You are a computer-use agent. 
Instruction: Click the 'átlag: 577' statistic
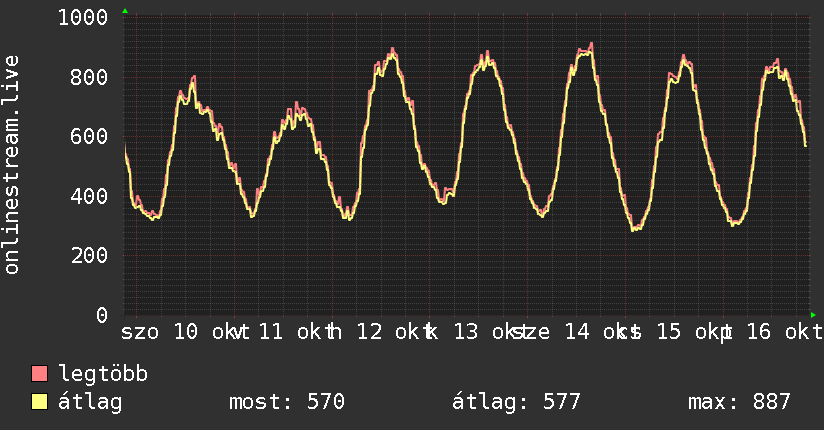[516, 402]
